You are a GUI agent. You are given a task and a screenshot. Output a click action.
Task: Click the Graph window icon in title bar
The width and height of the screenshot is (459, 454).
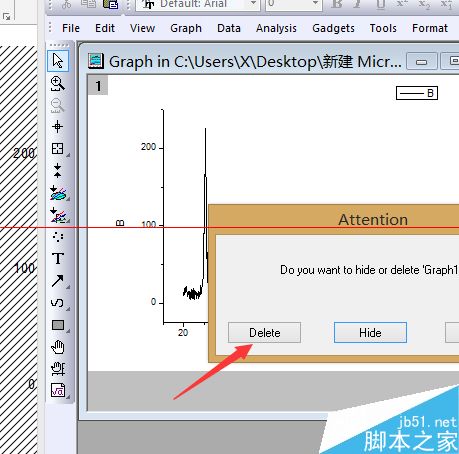click(96, 61)
